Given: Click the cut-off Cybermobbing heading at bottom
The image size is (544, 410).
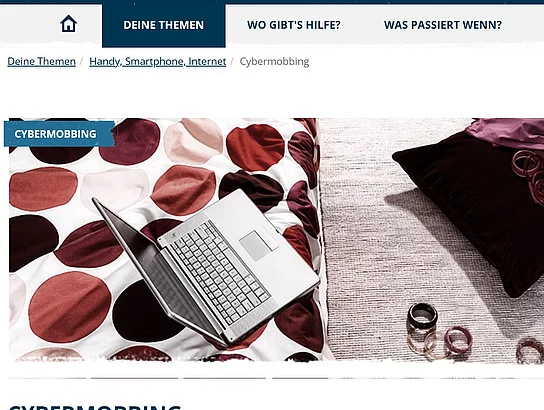Looking at the screenshot, I should [x=95, y=407].
